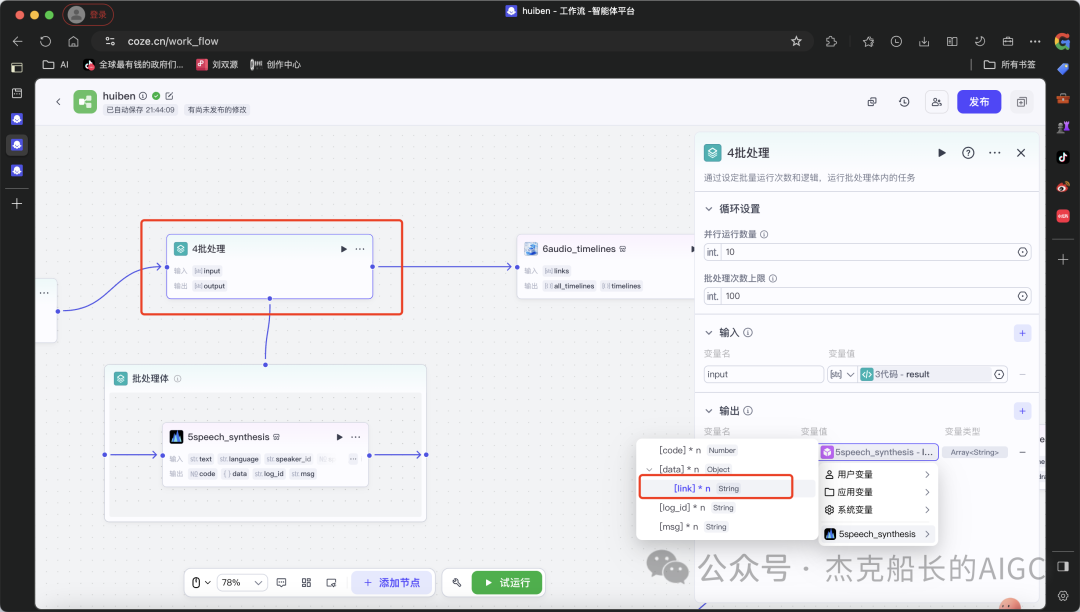
Task: Add a new input variable
Action: tap(1022, 333)
